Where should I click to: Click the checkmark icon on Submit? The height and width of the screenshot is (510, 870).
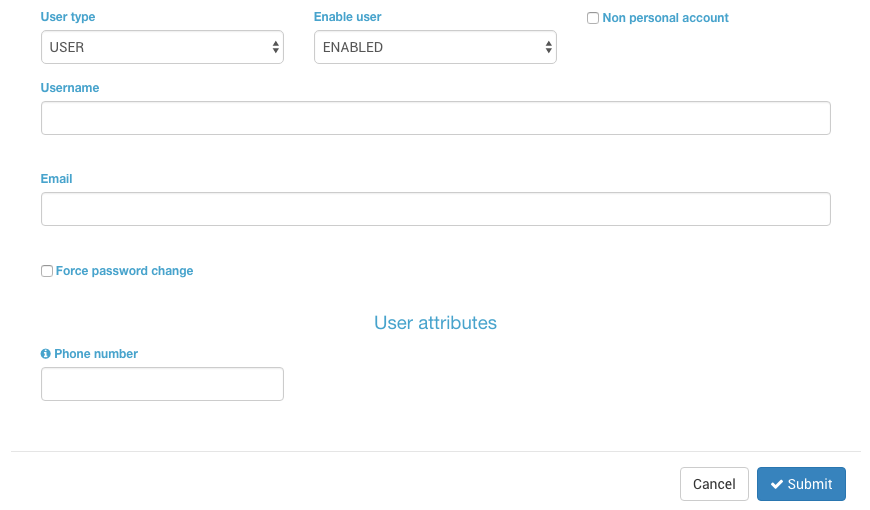(x=777, y=484)
